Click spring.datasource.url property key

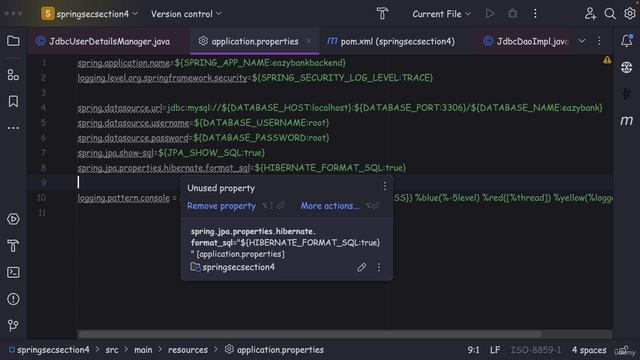(x=120, y=108)
